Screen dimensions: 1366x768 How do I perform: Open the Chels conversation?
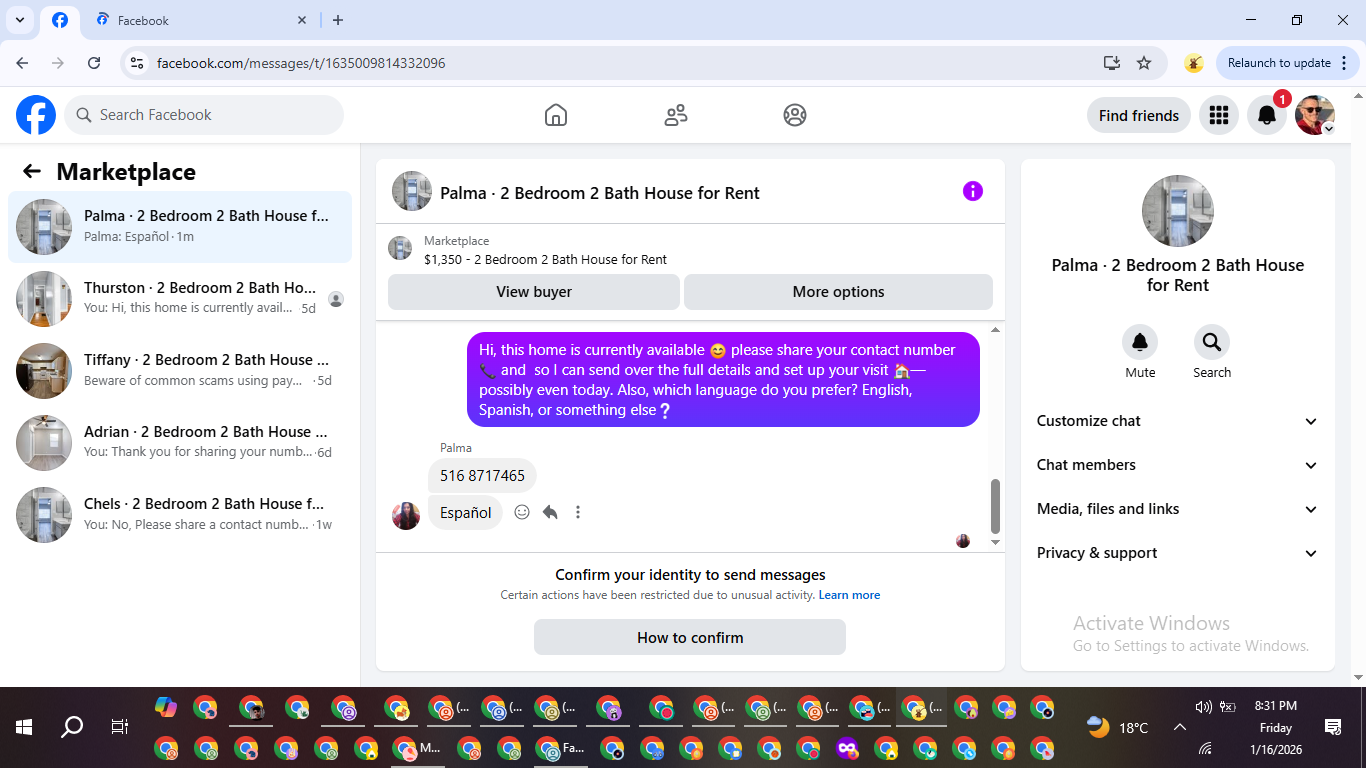pyautogui.click(x=180, y=515)
